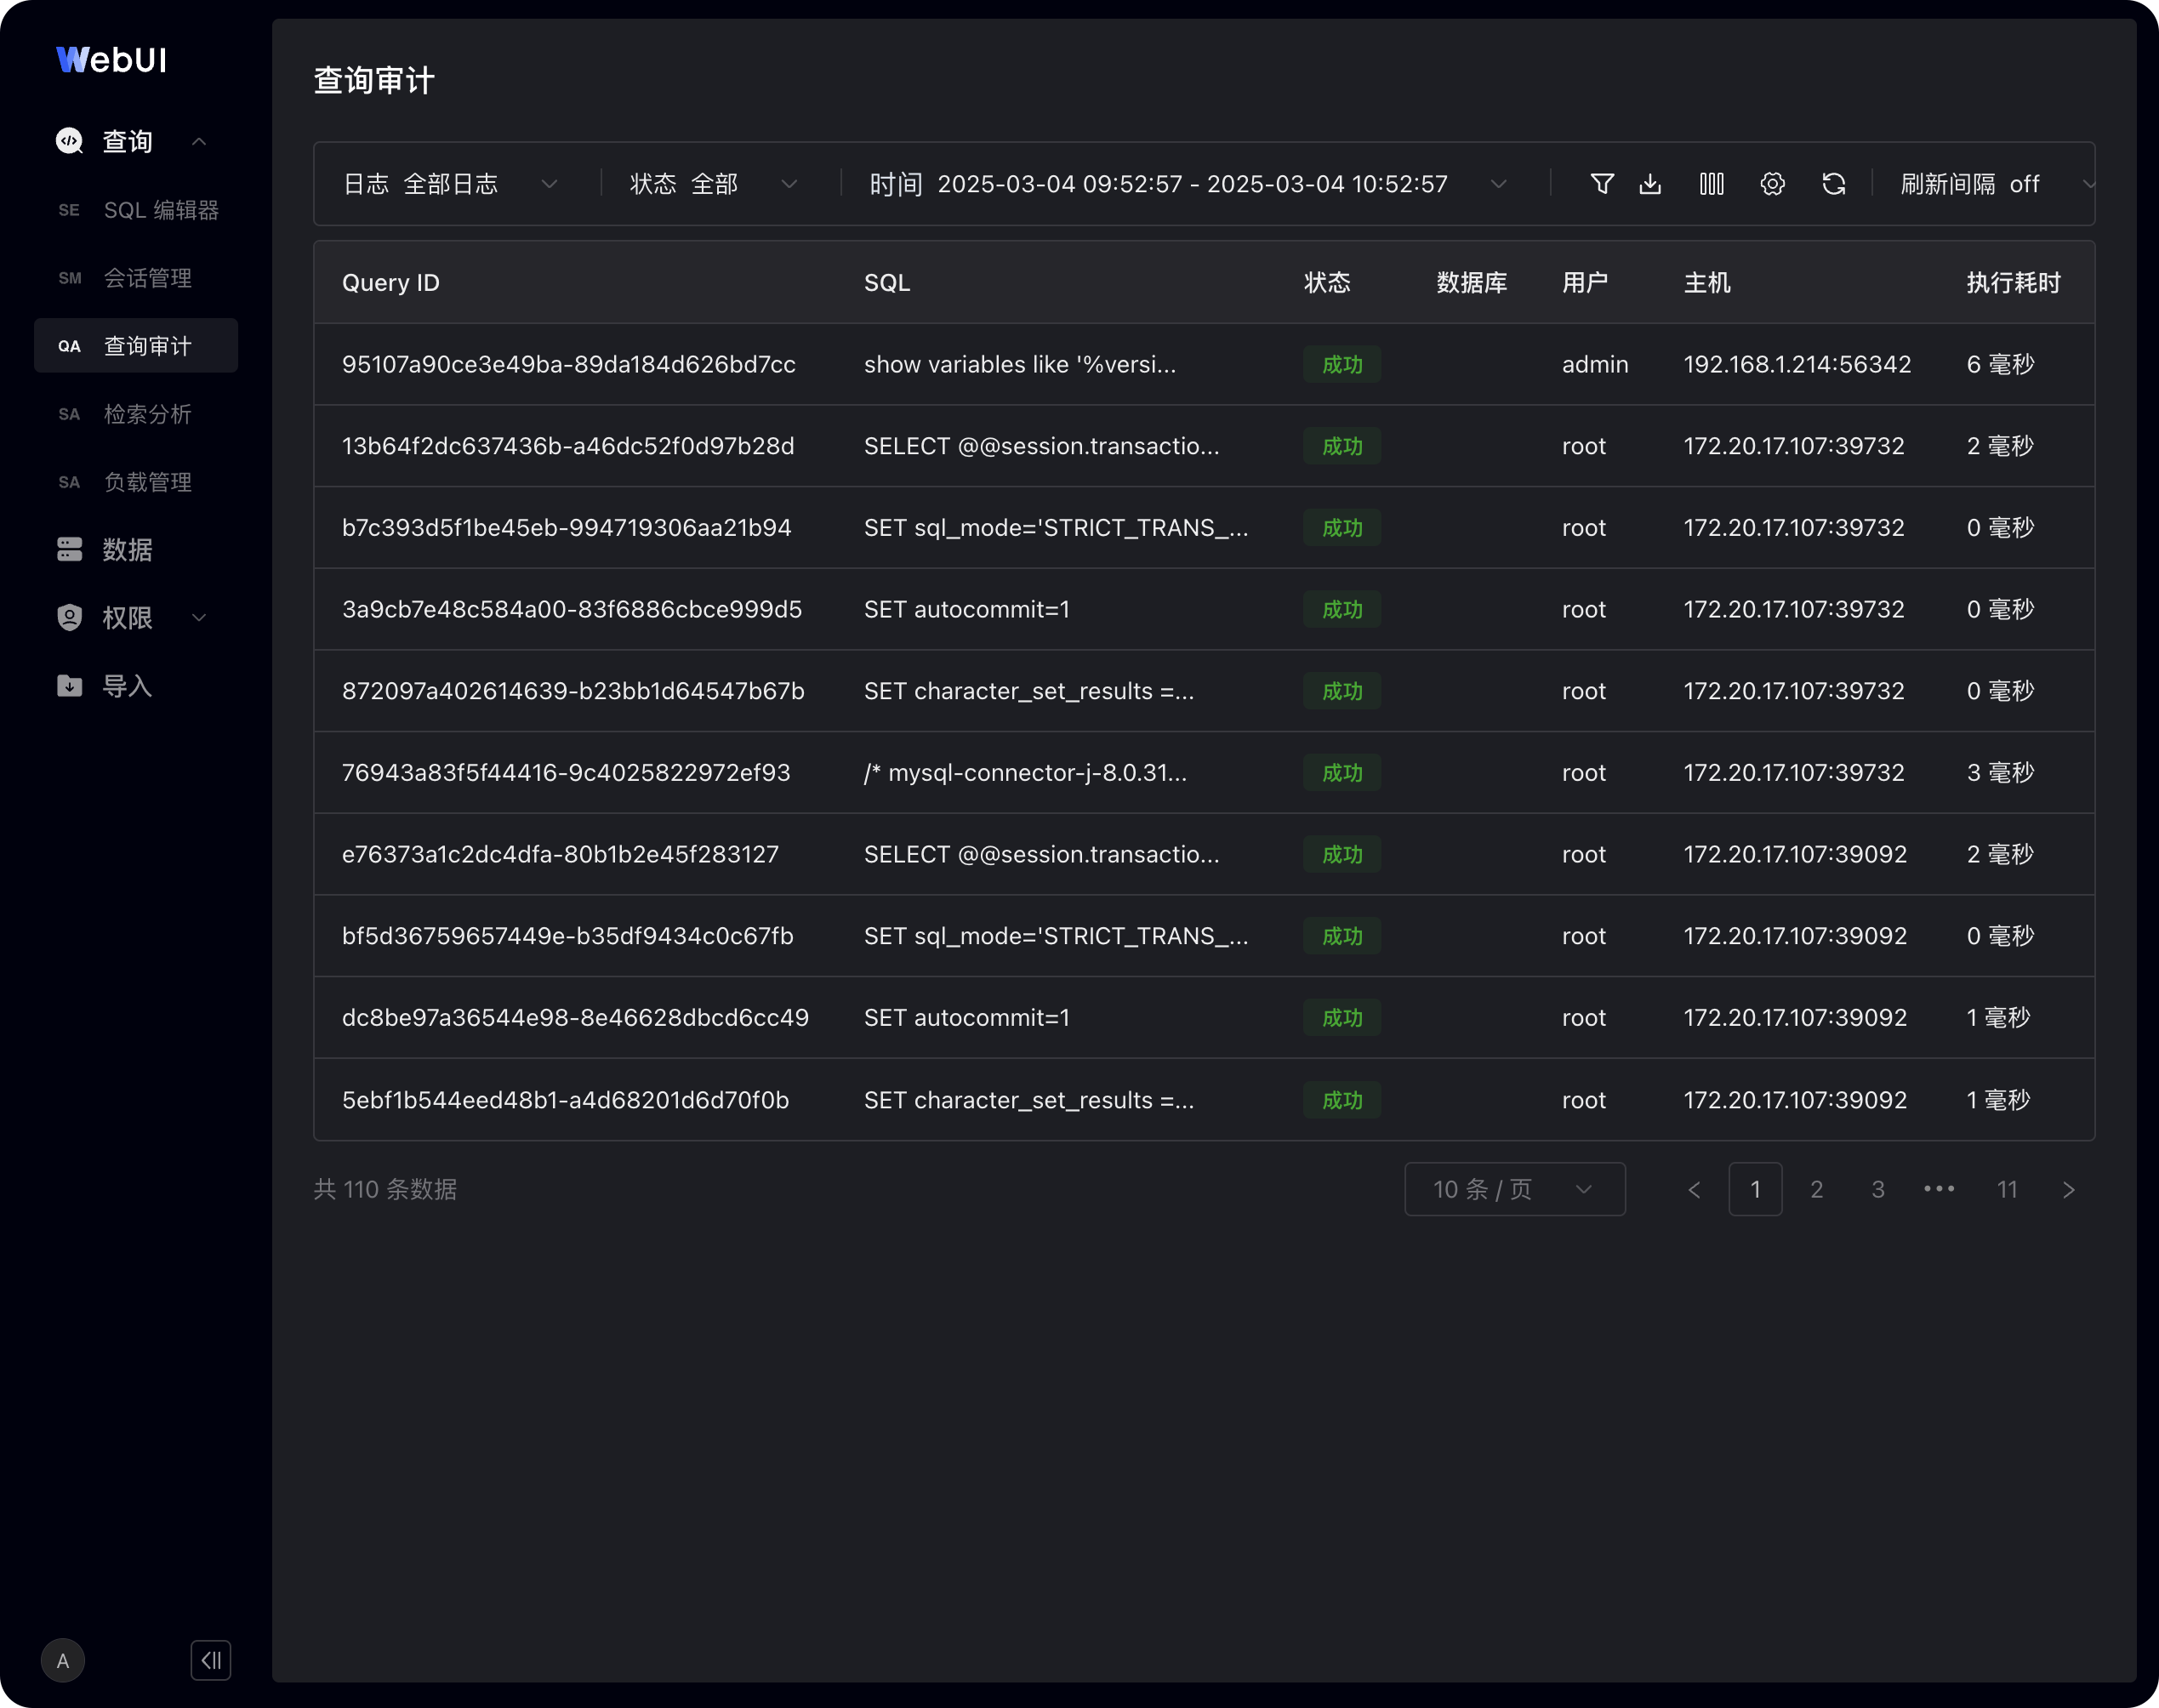
Task: Click the WebUI logo
Action: tap(111, 60)
